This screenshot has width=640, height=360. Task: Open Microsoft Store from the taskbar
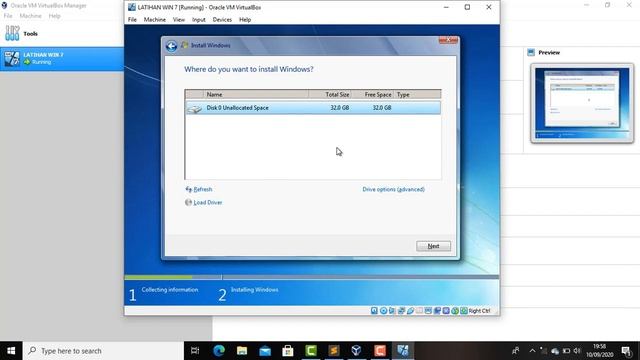click(x=288, y=351)
